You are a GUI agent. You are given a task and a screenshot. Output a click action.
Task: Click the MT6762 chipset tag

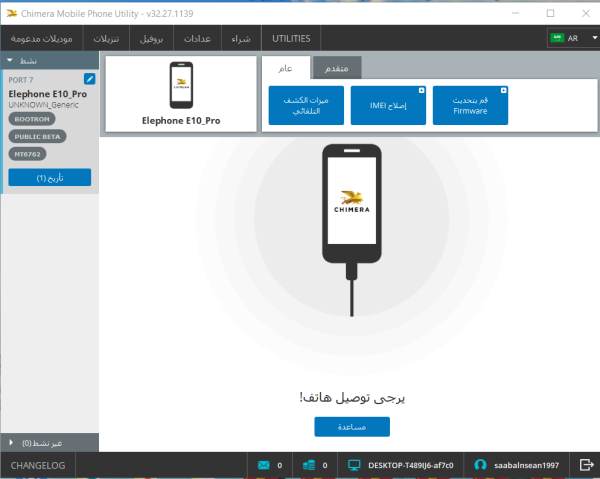tap(28, 154)
